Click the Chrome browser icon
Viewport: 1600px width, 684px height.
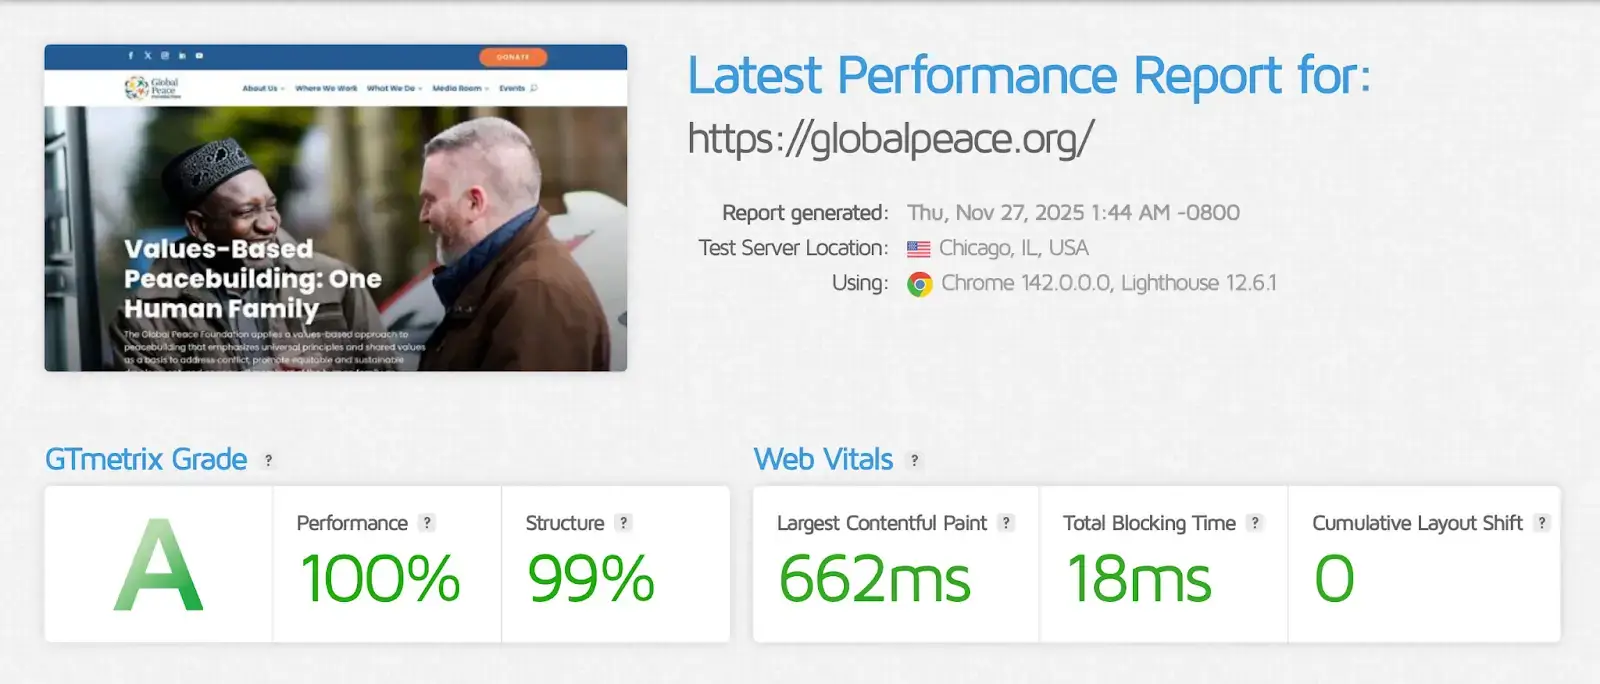(920, 284)
